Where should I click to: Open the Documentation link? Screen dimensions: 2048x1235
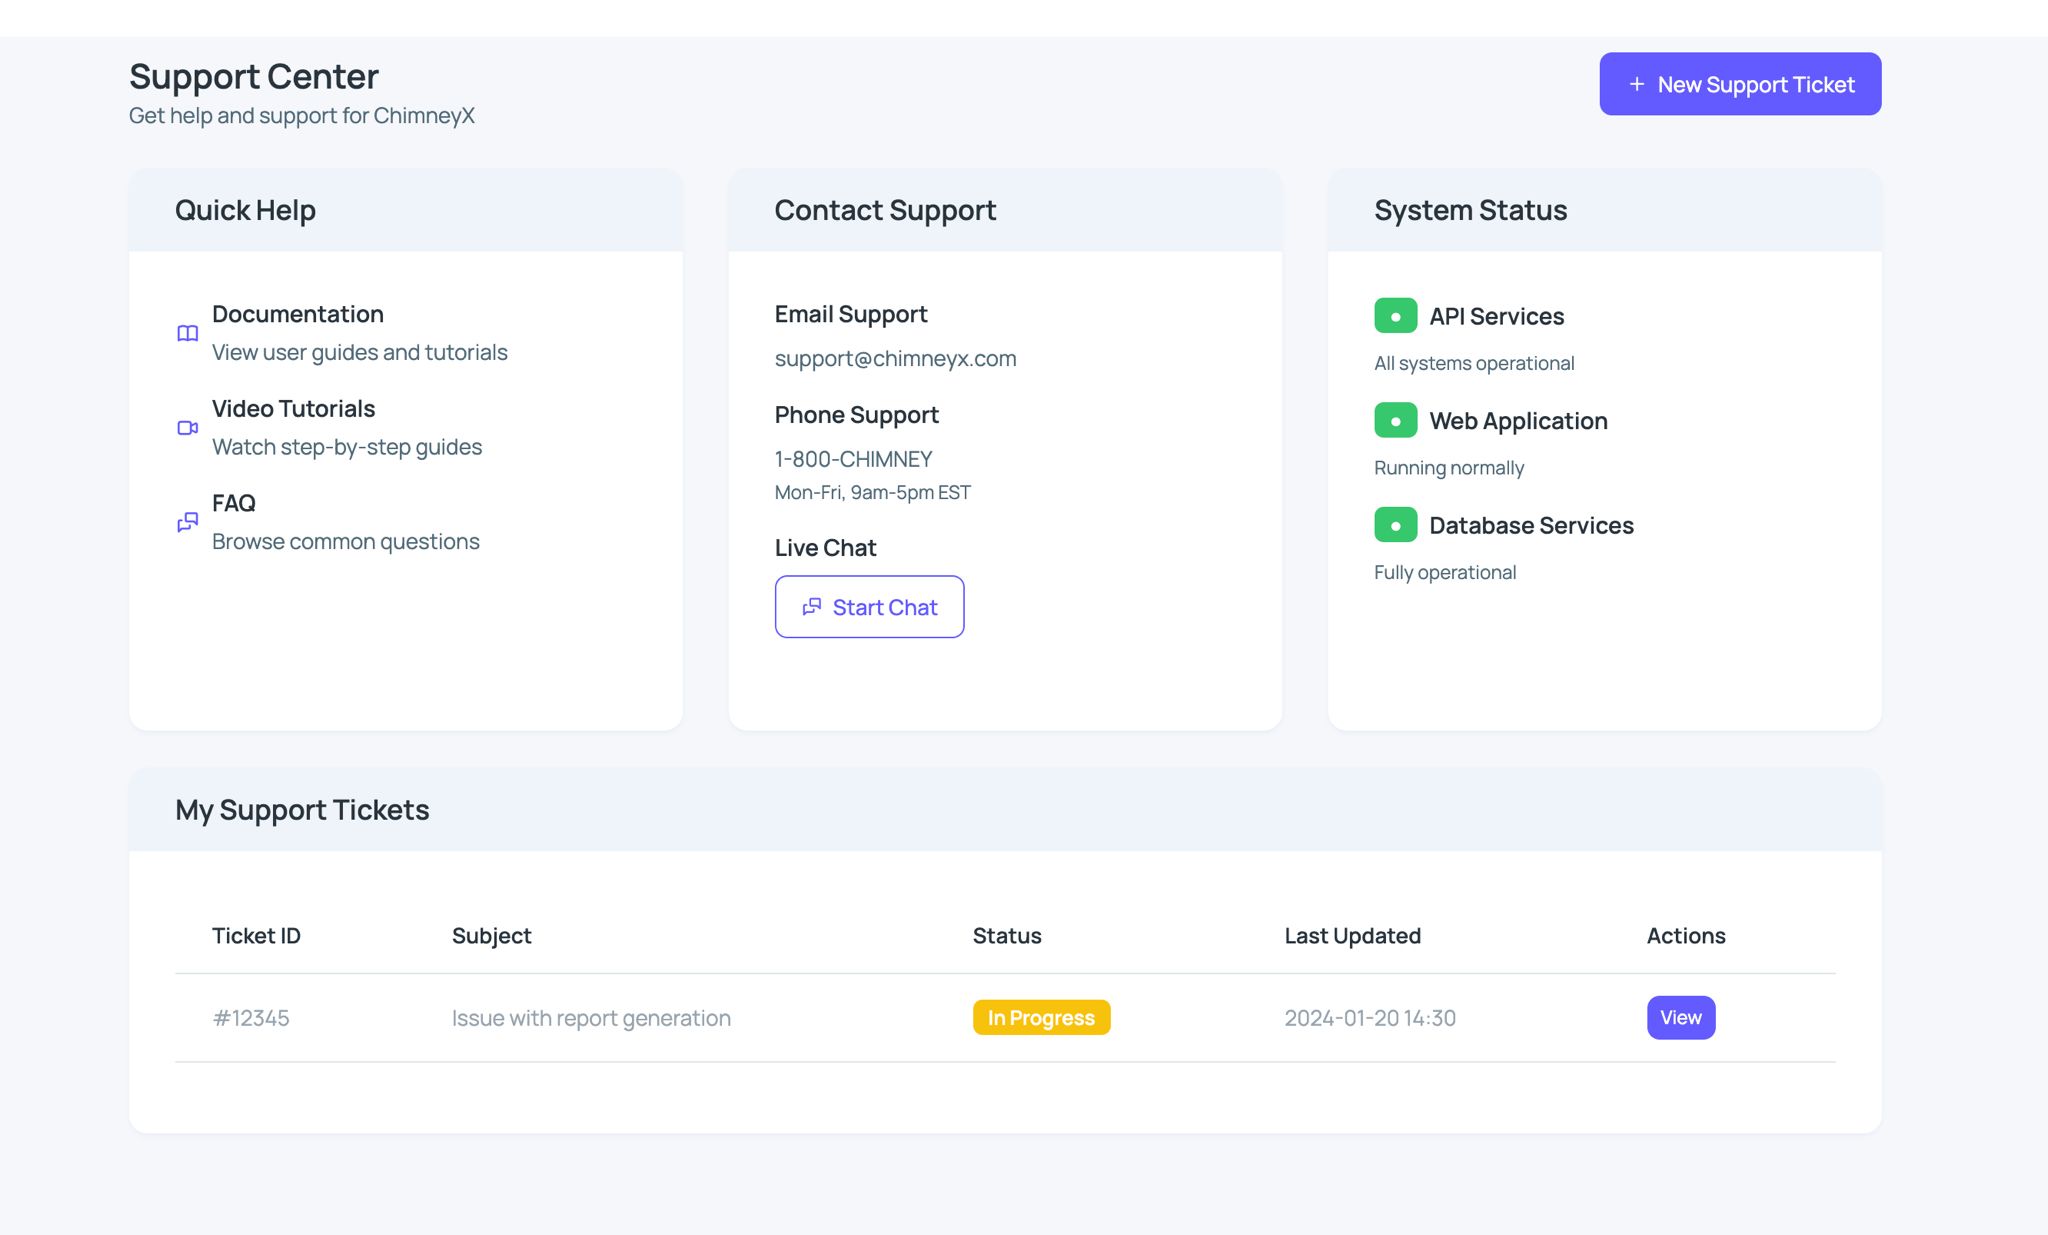[x=298, y=314]
